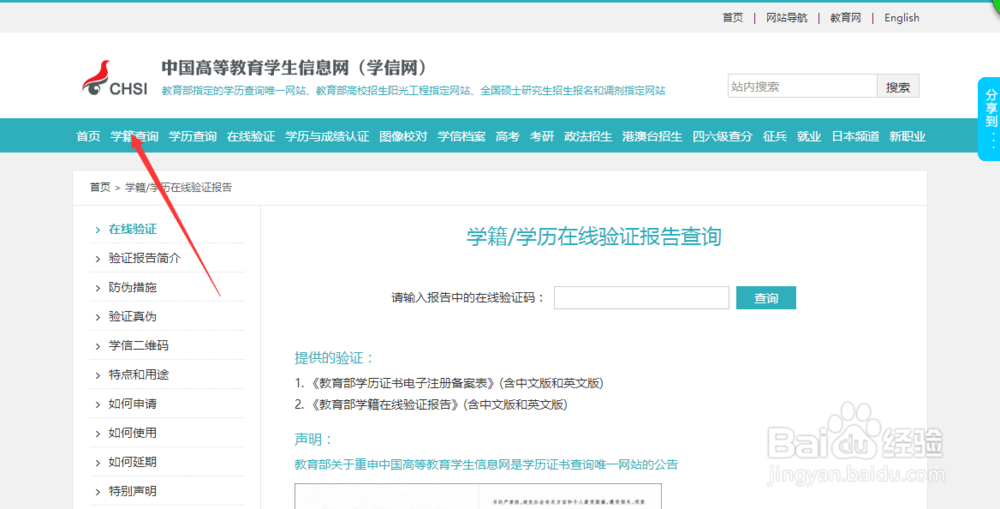Open 新职业 navigation item
The width and height of the screenshot is (1000, 509).
[x=908, y=136]
